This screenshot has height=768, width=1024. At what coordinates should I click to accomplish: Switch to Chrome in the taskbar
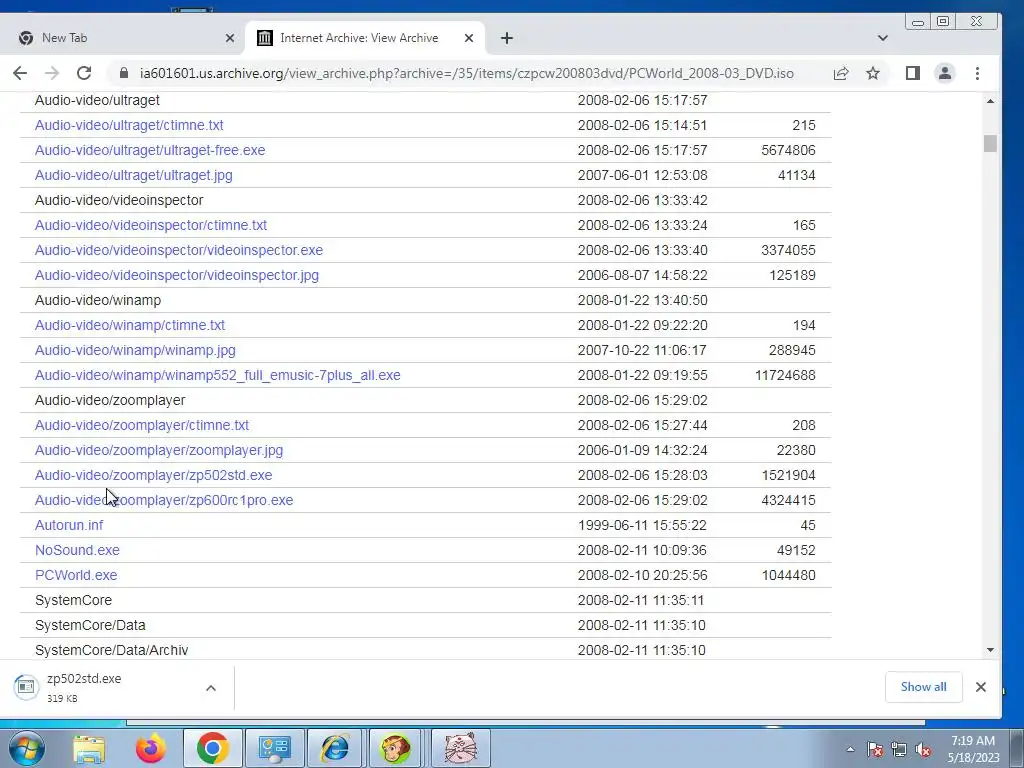pyautogui.click(x=212, y=748)
